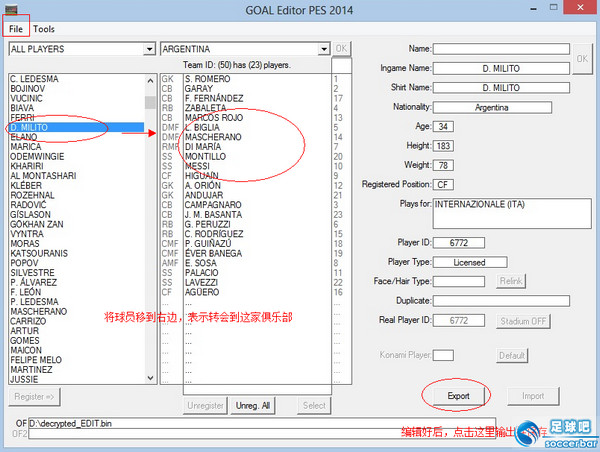Click the Shirt Name field

(x=501, y=88)
